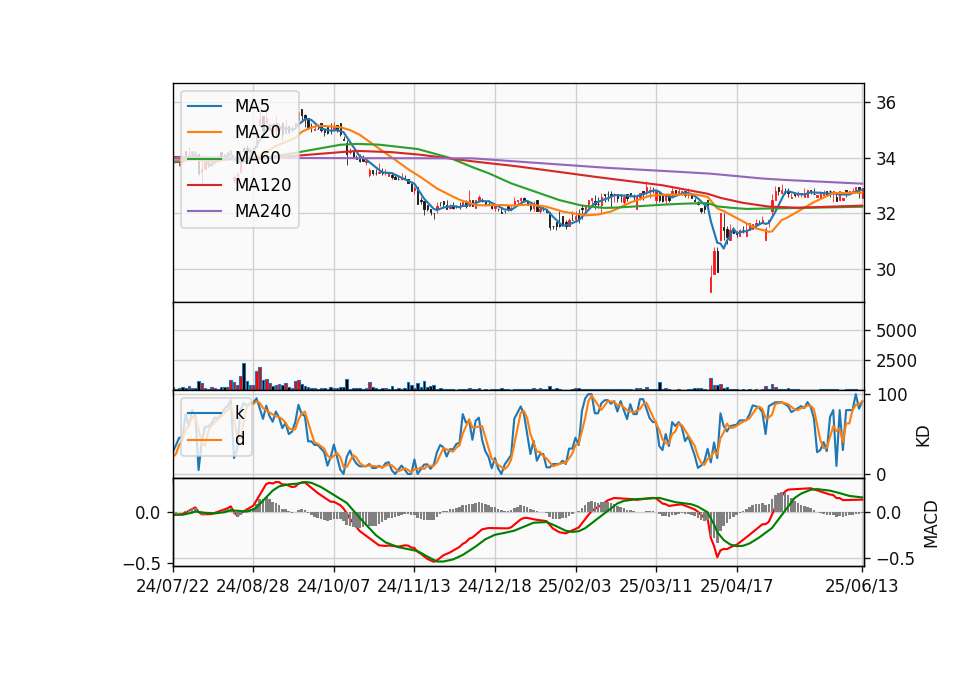960x690 pixels.
Task: Click the k legend label in KD panel
Action: coord(239,413)
